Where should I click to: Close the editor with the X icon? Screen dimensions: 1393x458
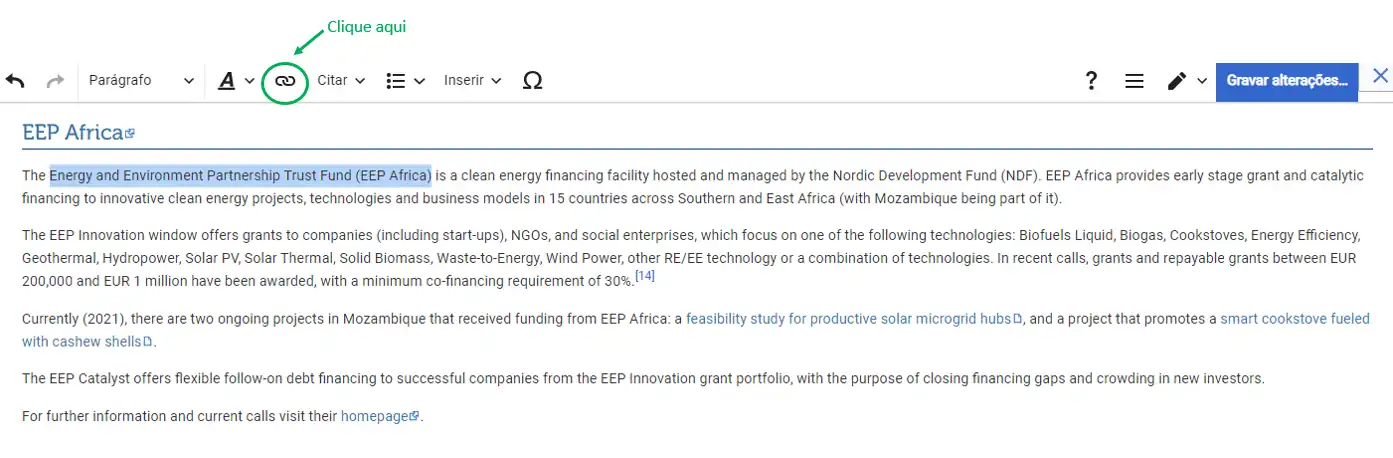pos(1380,76)
